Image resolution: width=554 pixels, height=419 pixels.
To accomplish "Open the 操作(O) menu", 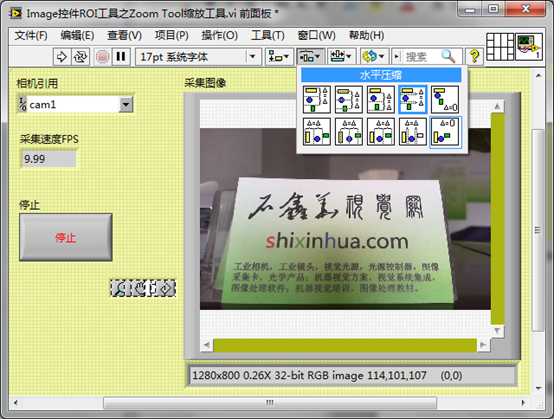I will pos(219,35).
